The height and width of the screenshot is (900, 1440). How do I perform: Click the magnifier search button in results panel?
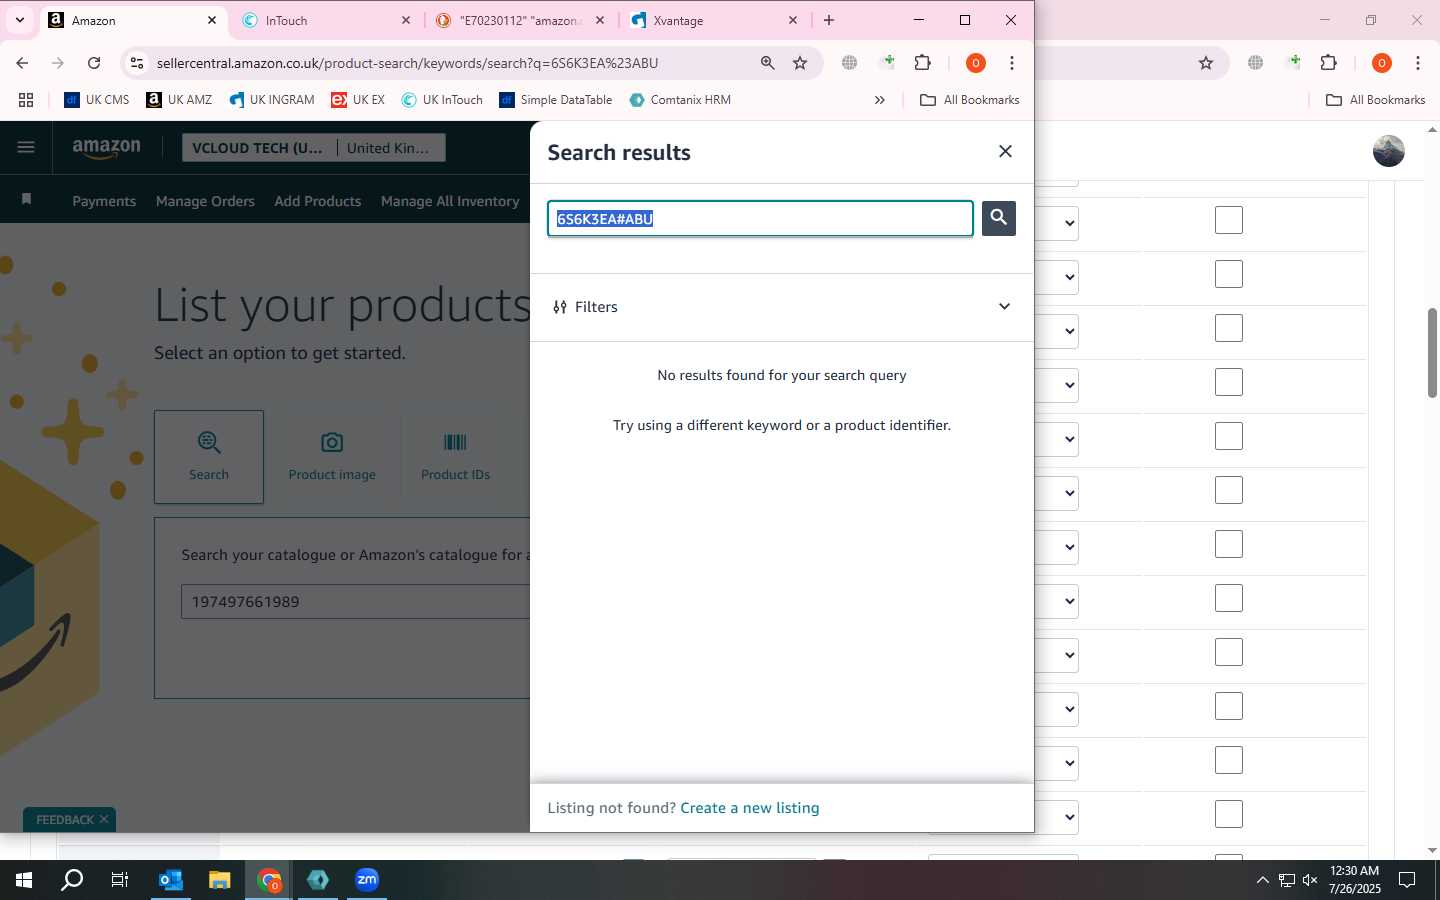pos(998,218)
